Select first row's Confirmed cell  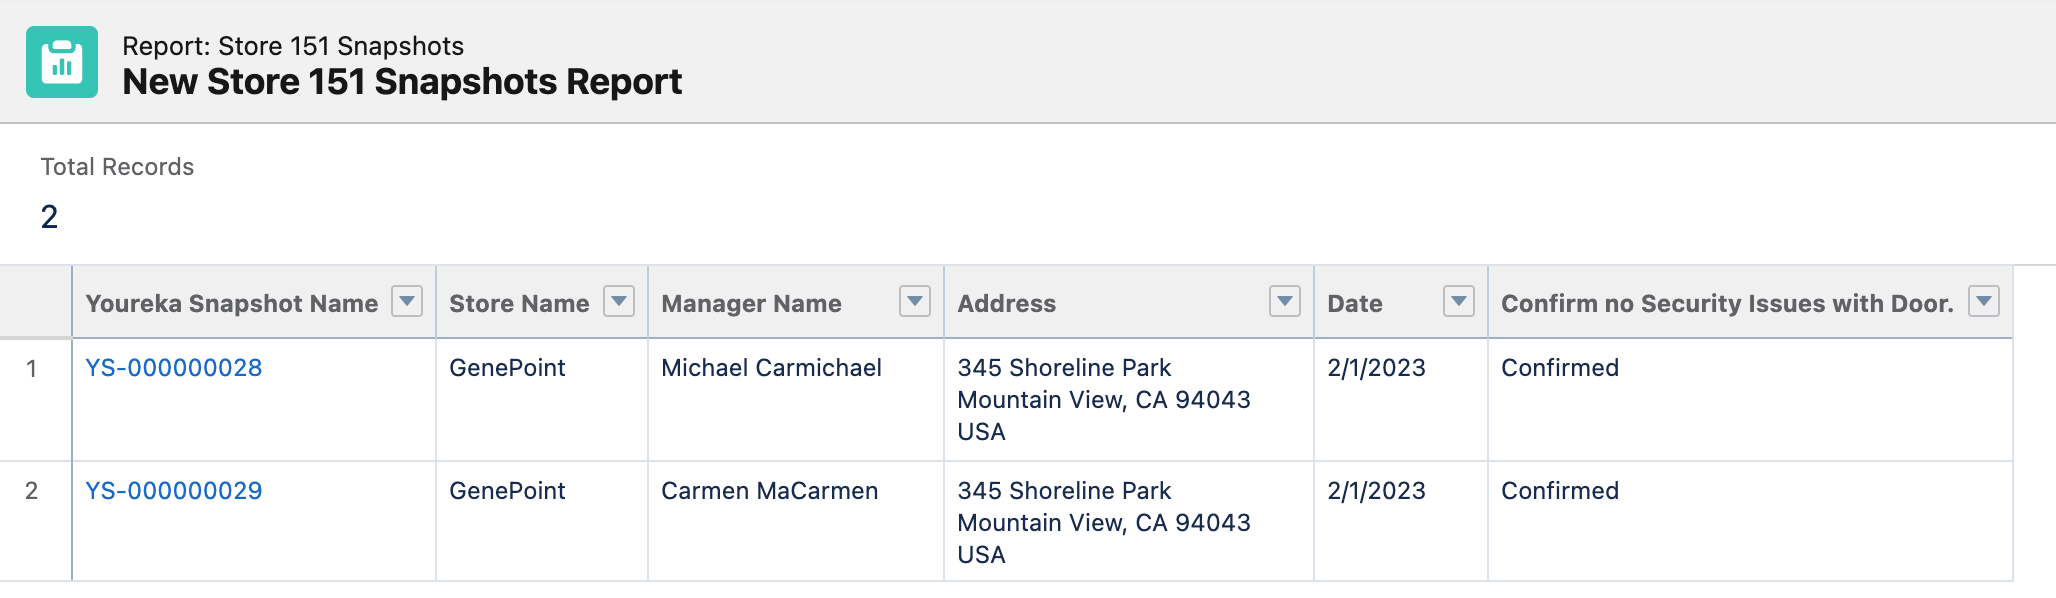coord(1750,399)
